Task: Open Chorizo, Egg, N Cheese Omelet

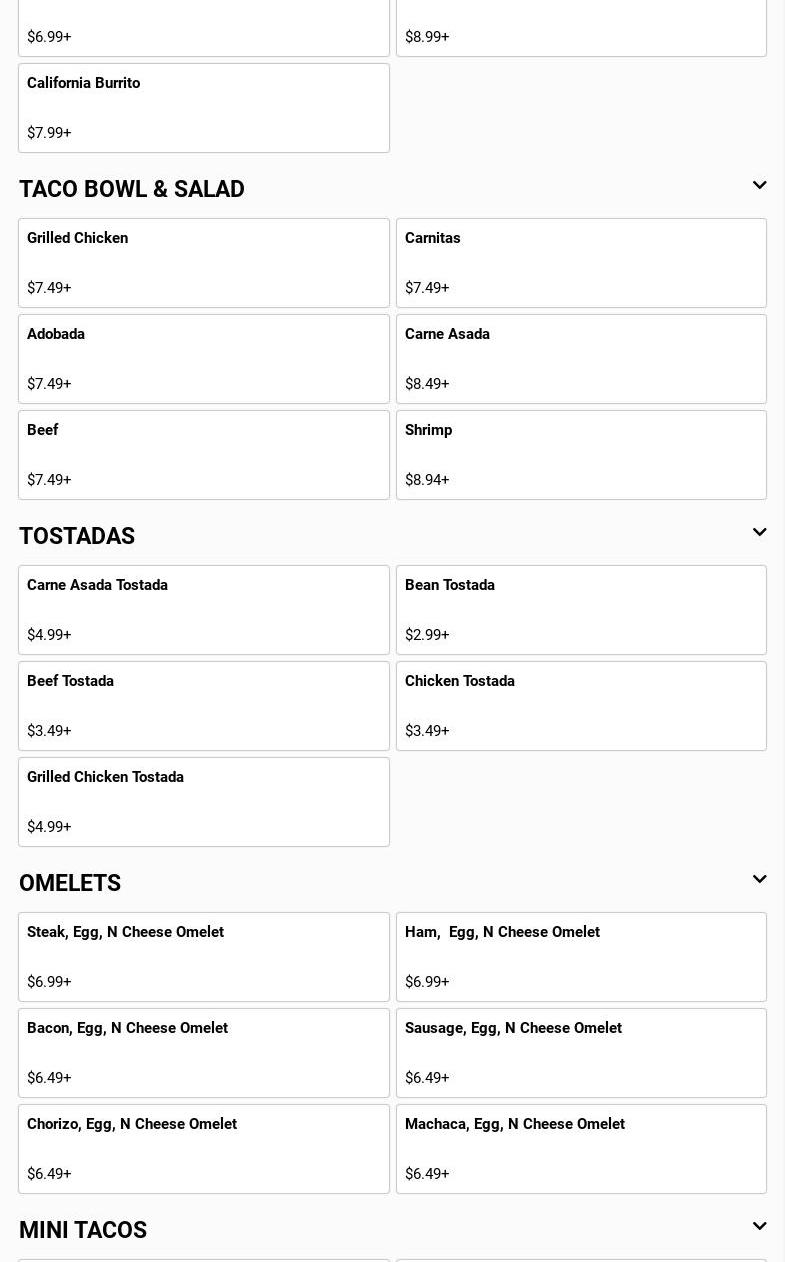Action: (x=204, y=1149)
